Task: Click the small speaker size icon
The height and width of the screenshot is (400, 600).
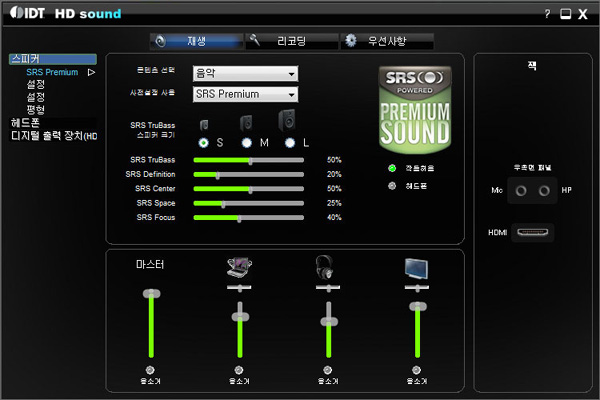Action: (204, 125)
